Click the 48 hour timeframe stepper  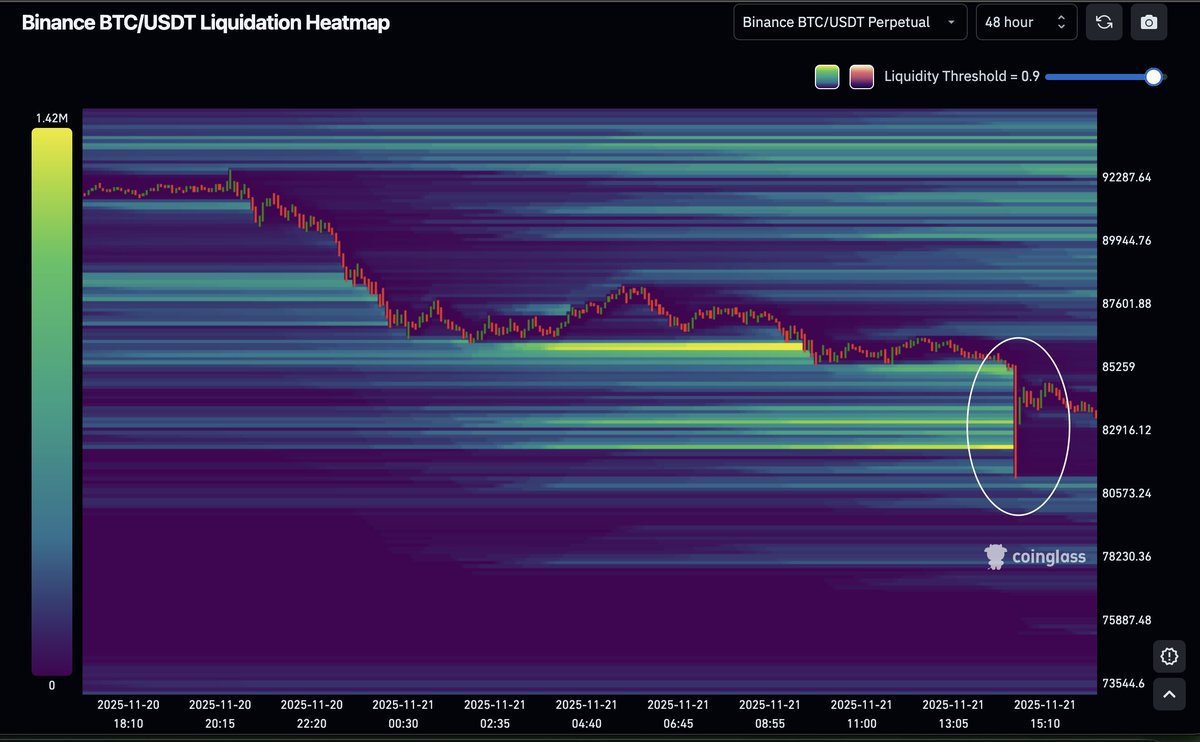pyautogui.click(x=1026, y=22)
